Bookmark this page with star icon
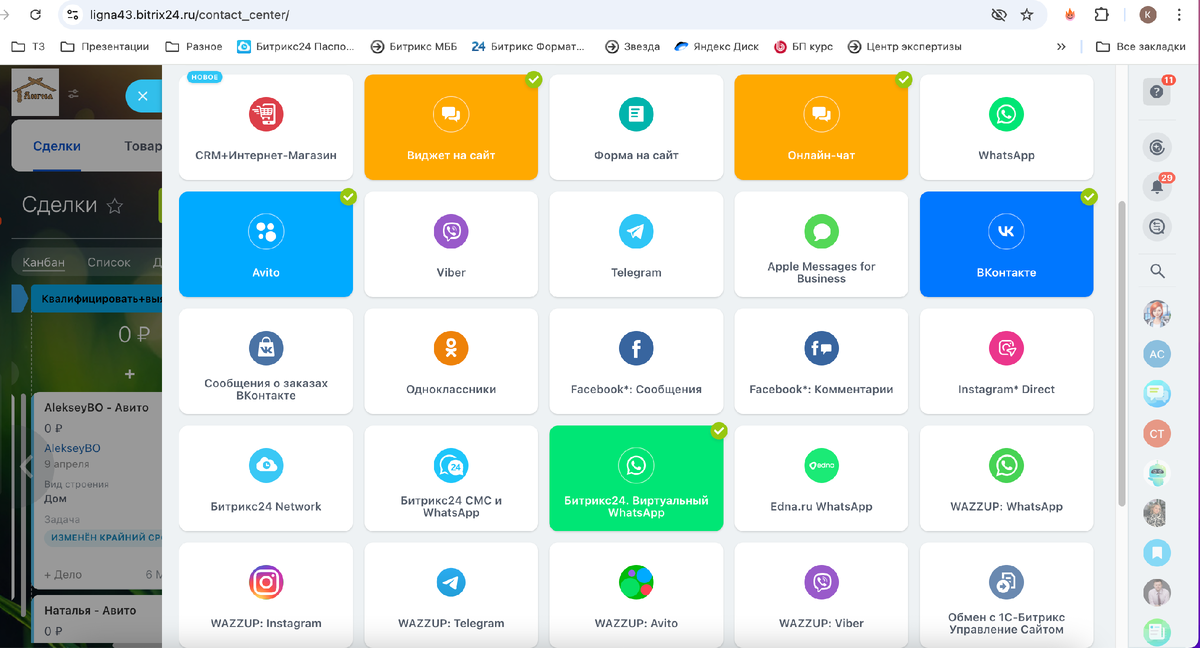 pyautogui.click(x=1026, y=15)
